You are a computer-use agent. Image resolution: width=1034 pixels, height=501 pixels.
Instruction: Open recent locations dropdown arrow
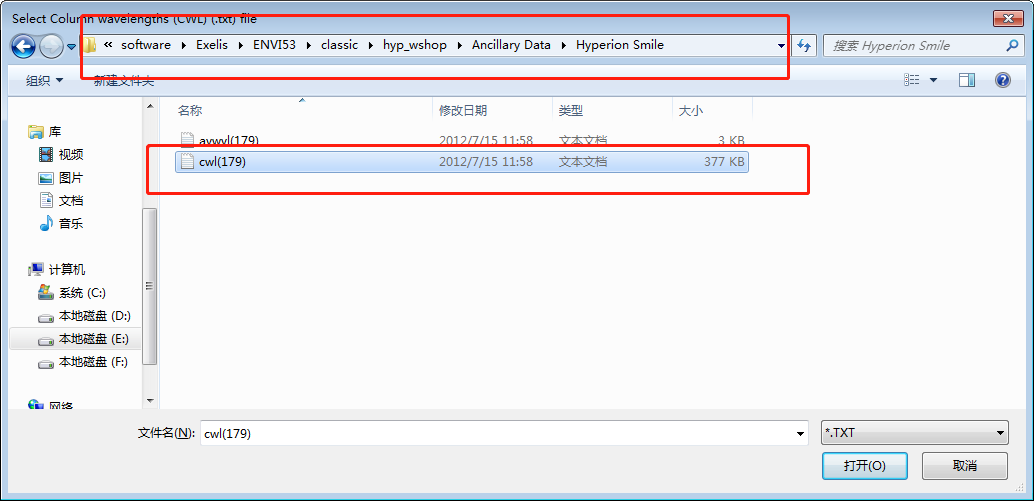click(x=71, y=47)
